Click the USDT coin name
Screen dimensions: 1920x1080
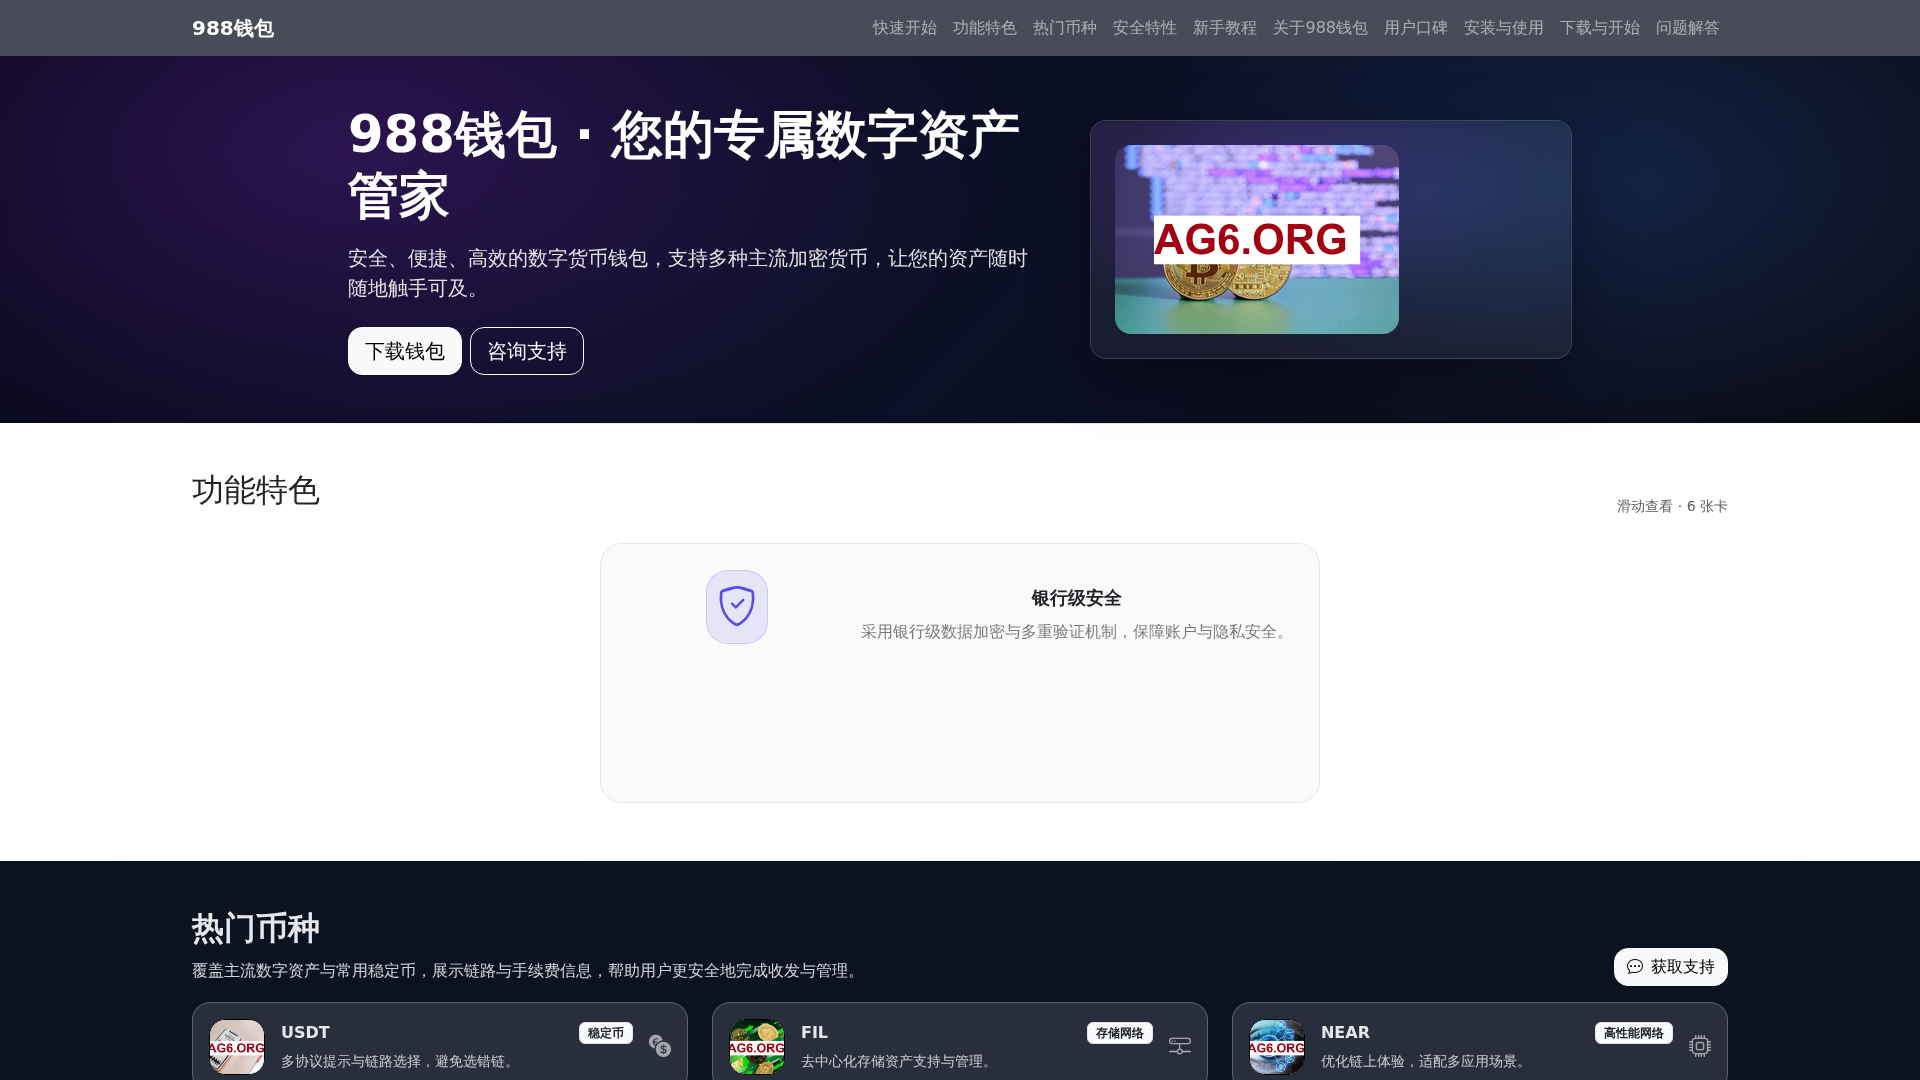pyautogui.click(x=305, y=1032)
